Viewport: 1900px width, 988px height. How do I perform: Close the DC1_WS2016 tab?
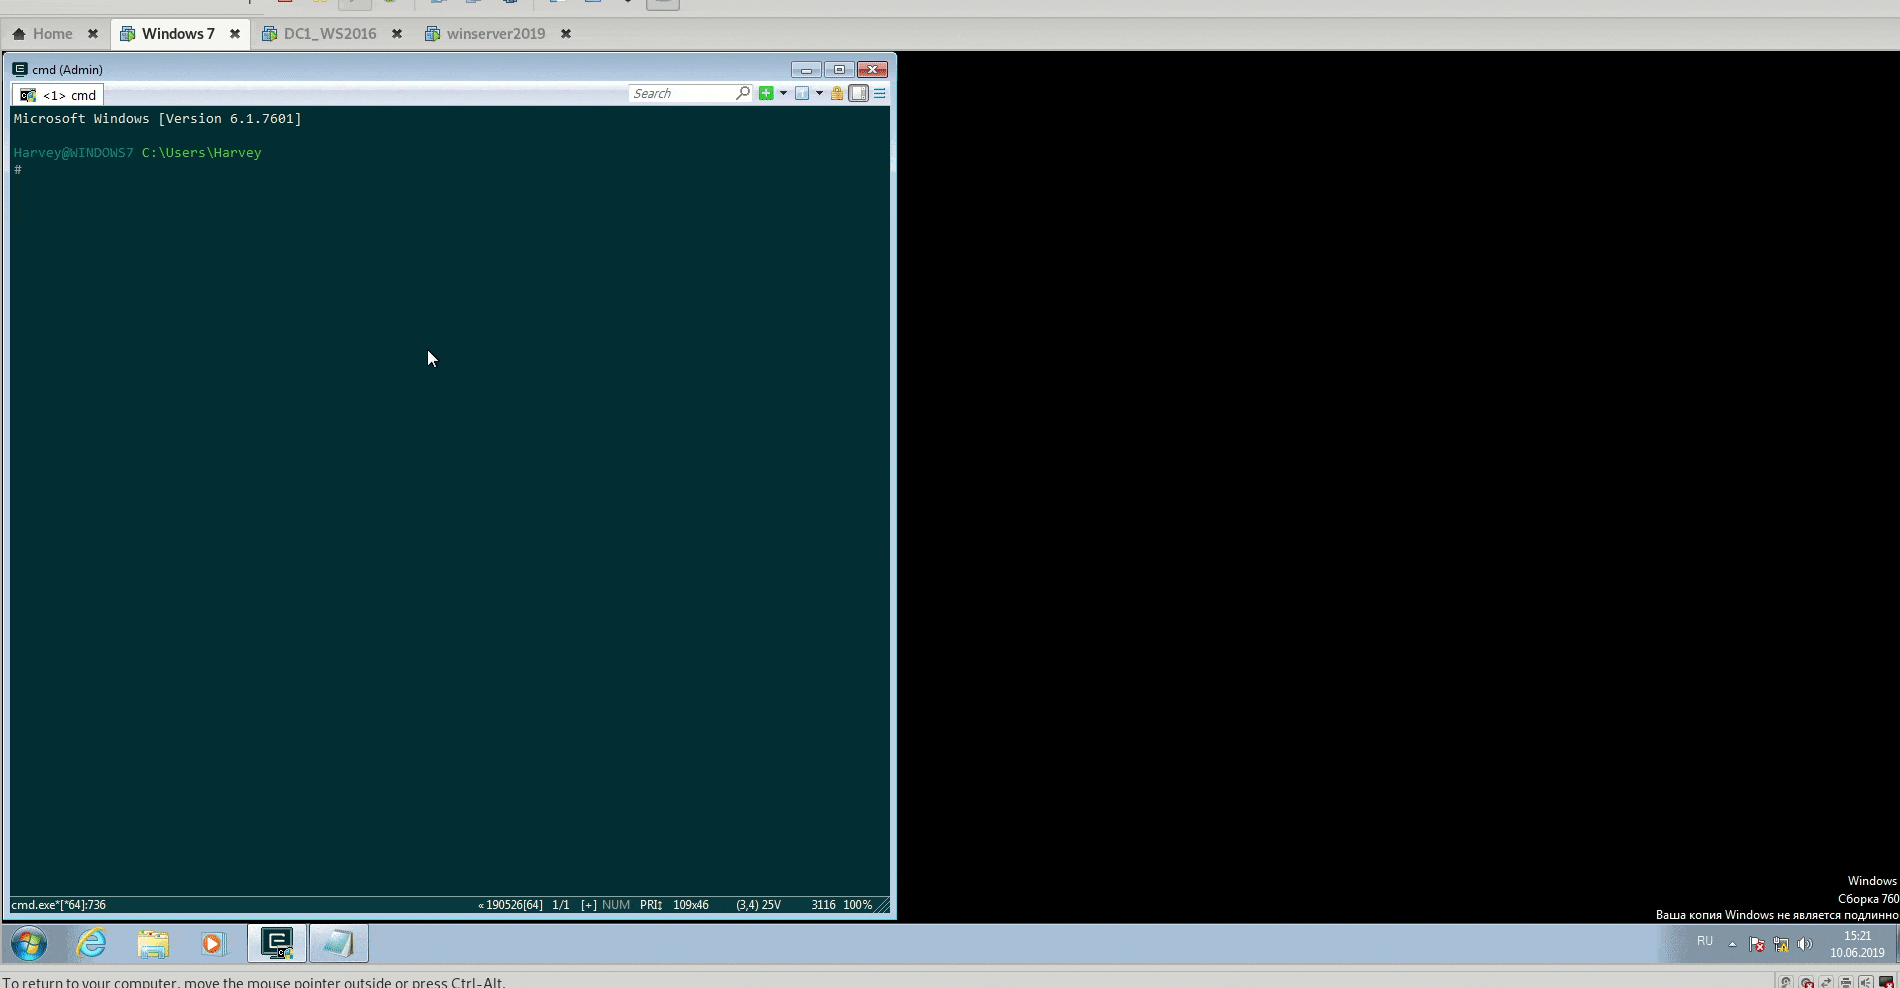pyautogui.click(x=397, y=34)
